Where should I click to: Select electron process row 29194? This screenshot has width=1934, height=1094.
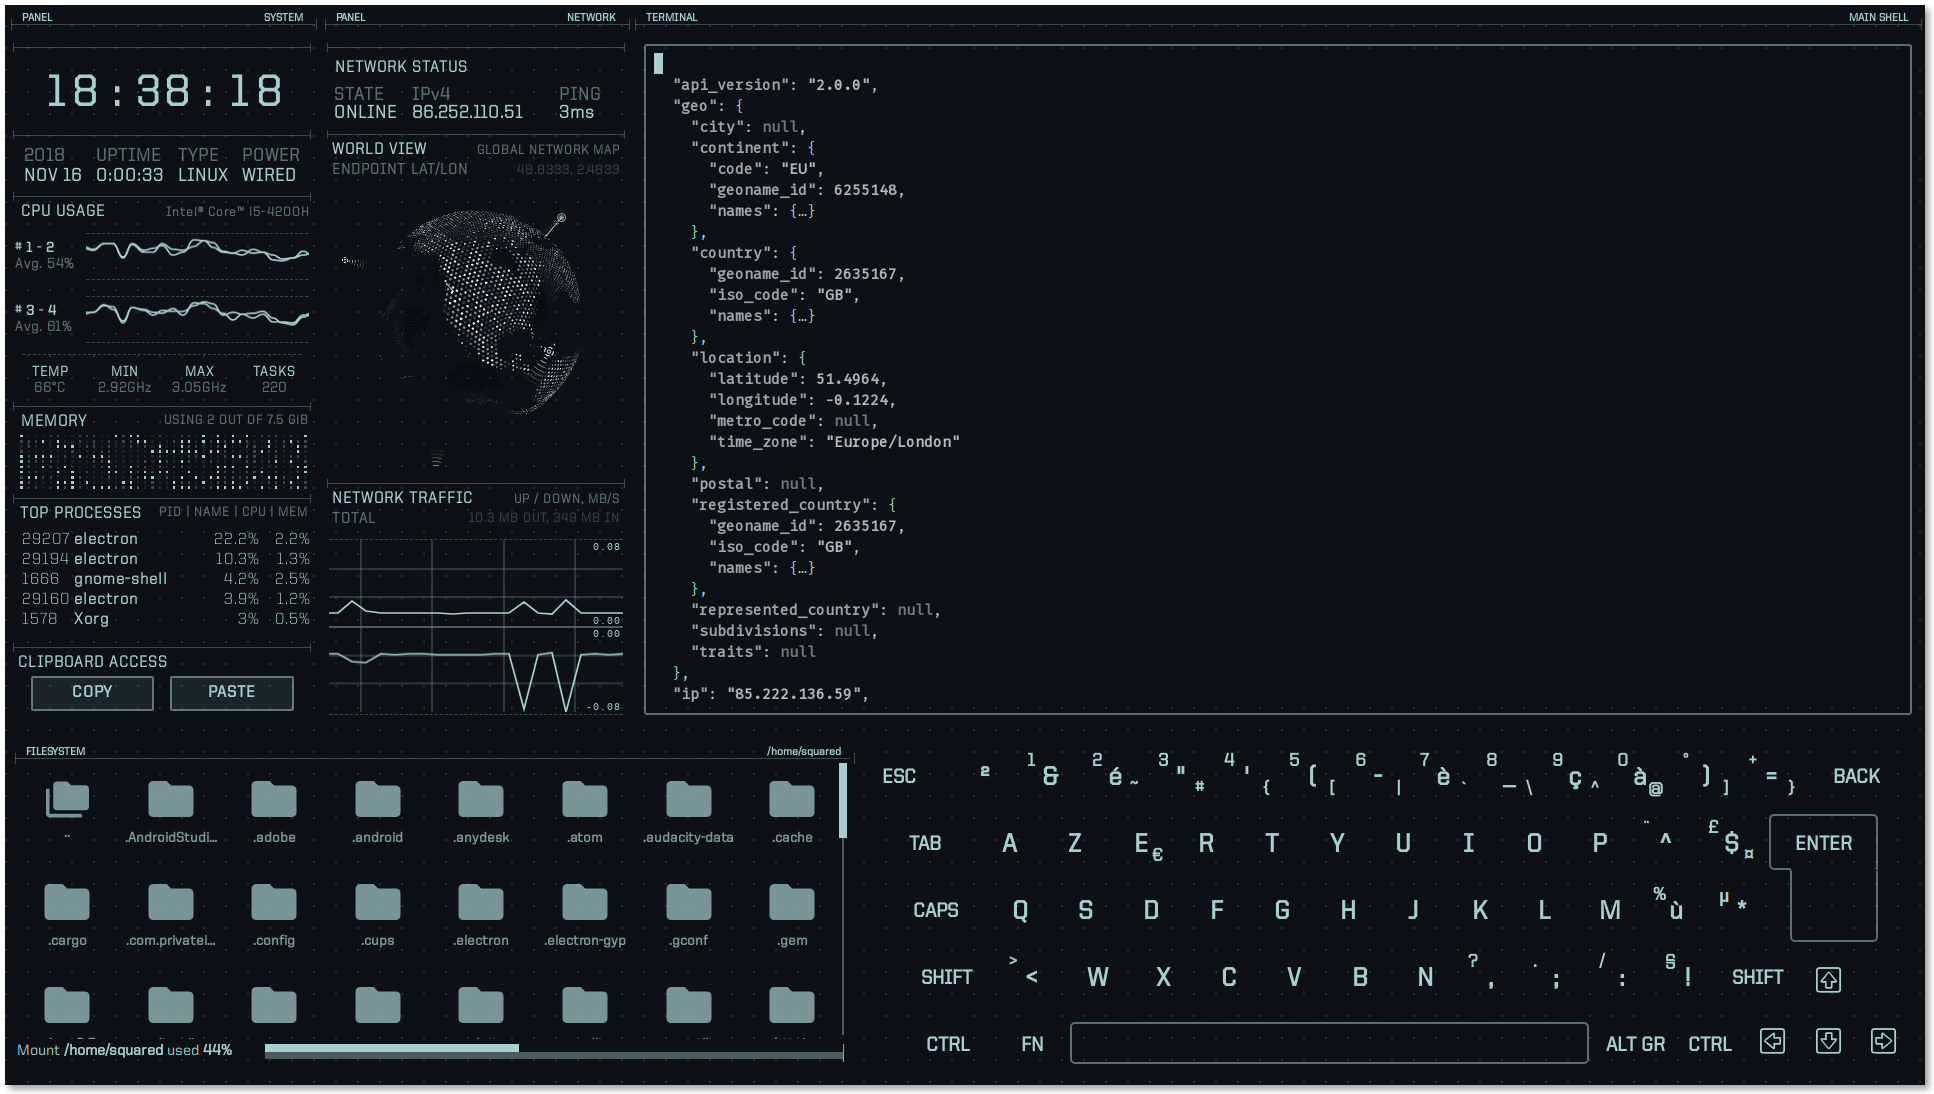(x=165, y=559)
